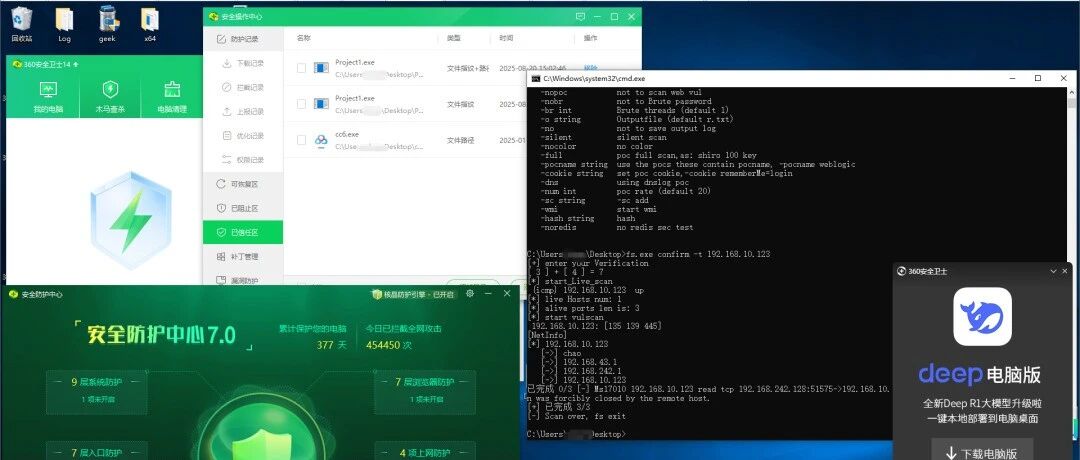This screenshot has width=1080, height=460.
Task: Collapse the 防护记录 section in sidebar
Action: tap(243, 39)
